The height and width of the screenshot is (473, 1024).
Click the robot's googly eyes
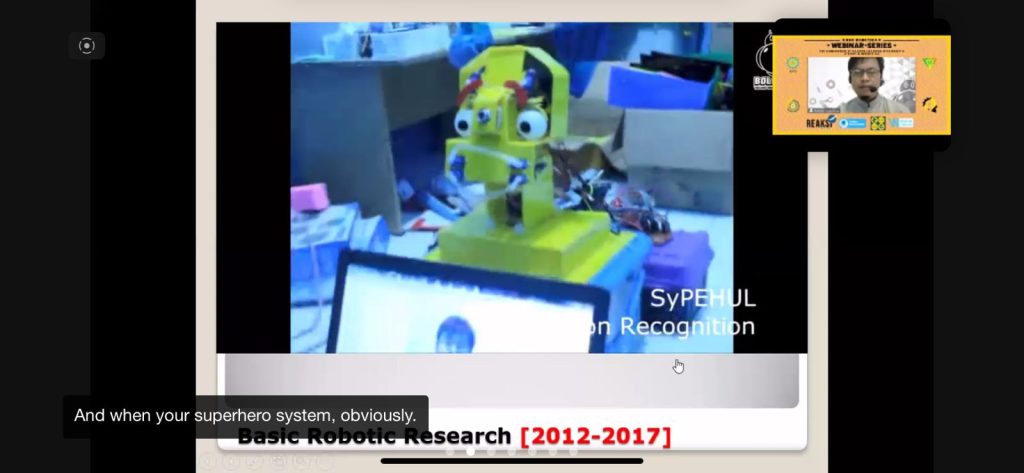click(499, 123)
